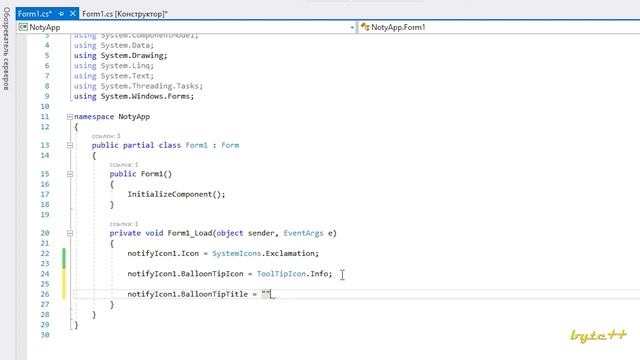
Task: Switch to the Form1.cs [Конструктор] tab
Action: point(124,14)
